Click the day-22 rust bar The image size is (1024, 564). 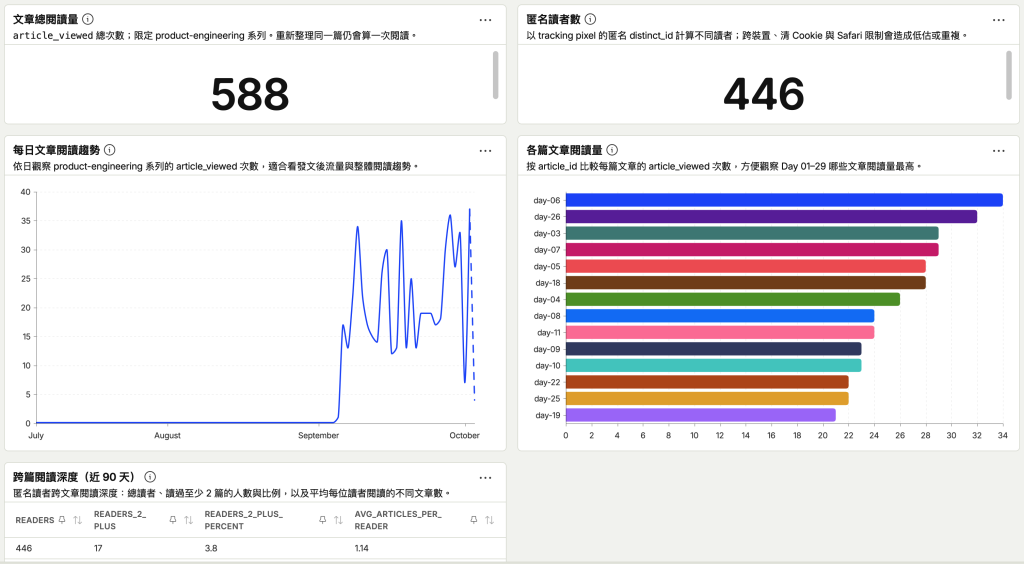coord(707,382)
